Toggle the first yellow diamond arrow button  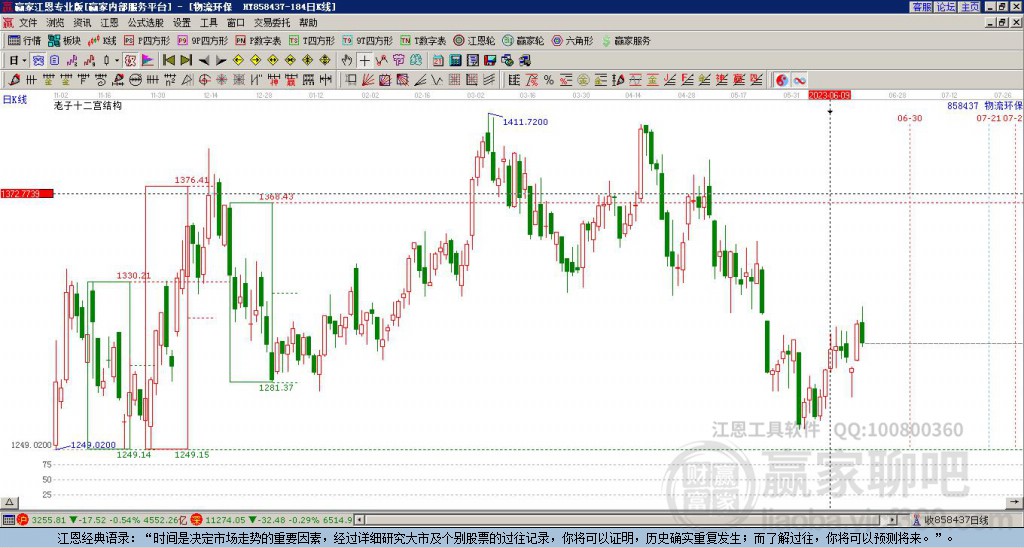click(x=238, y=60)
